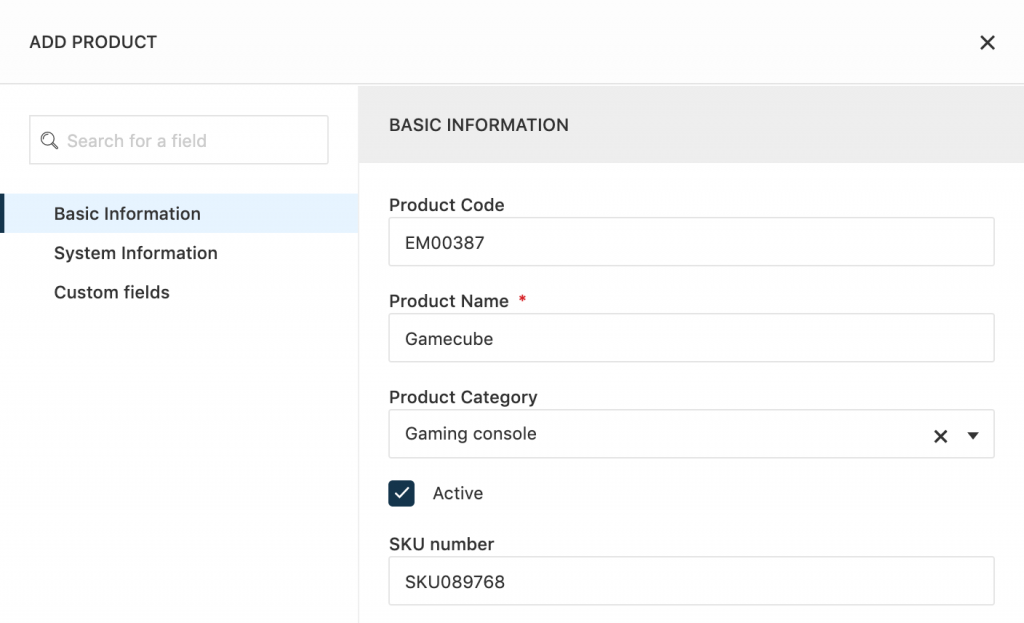Close the Add Product dialog
The image size is (1024, 623).
(987, 42)
